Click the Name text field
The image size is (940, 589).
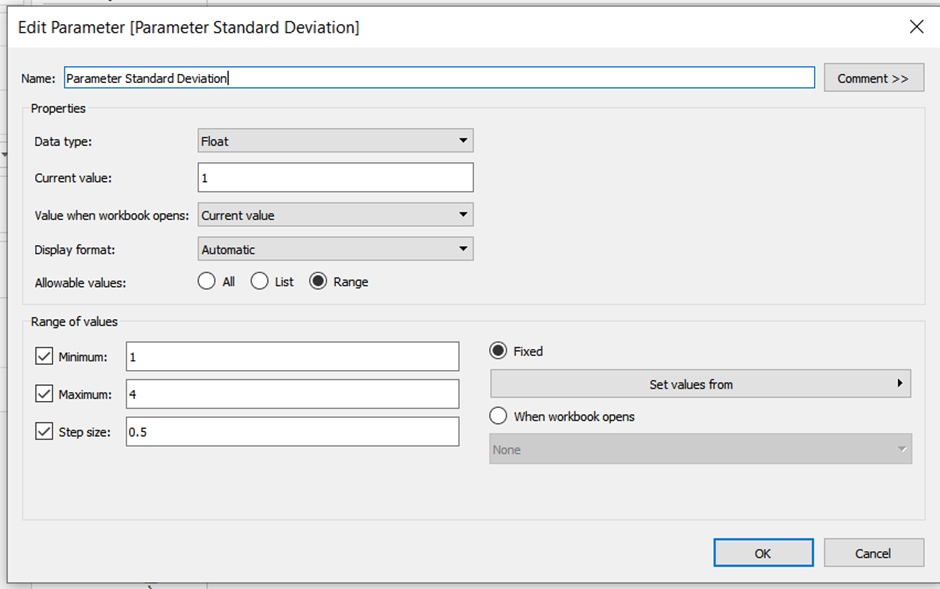tap(438, 78)
